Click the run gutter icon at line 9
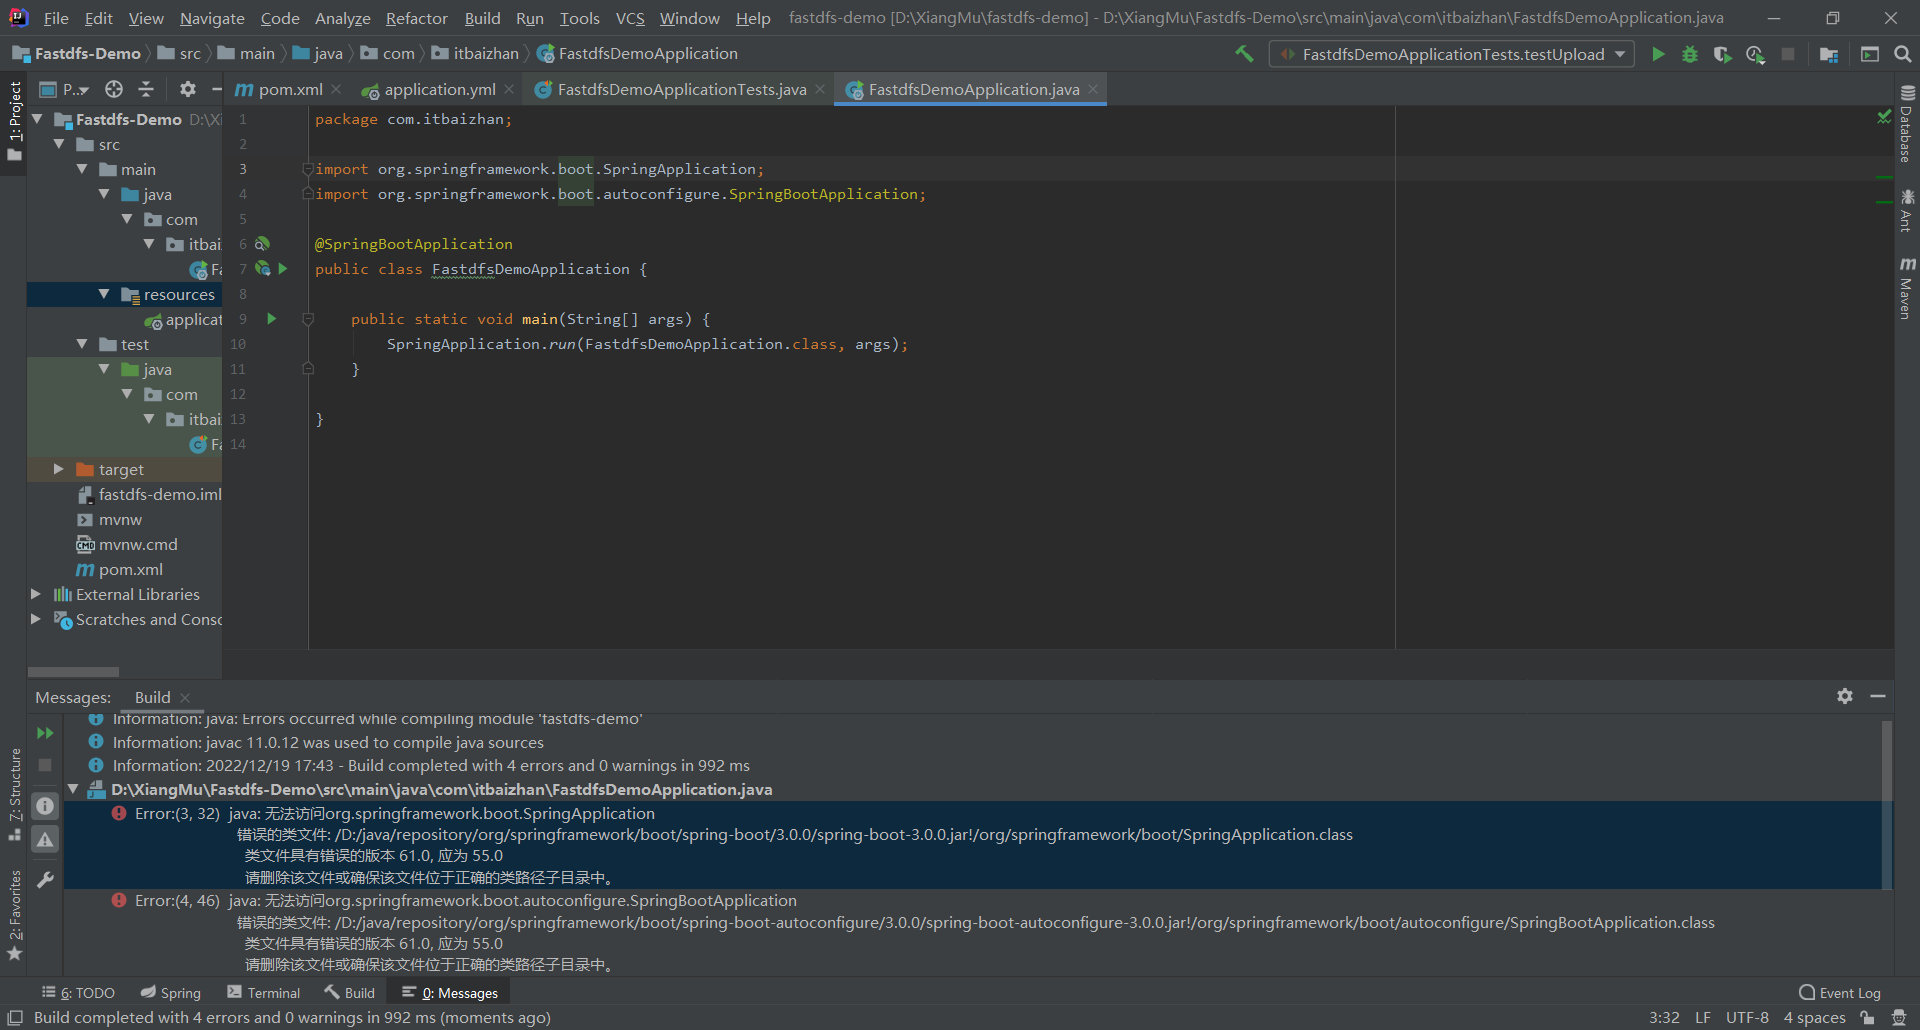This screenshot has height=1030, width=1920. tap(271, 319)
